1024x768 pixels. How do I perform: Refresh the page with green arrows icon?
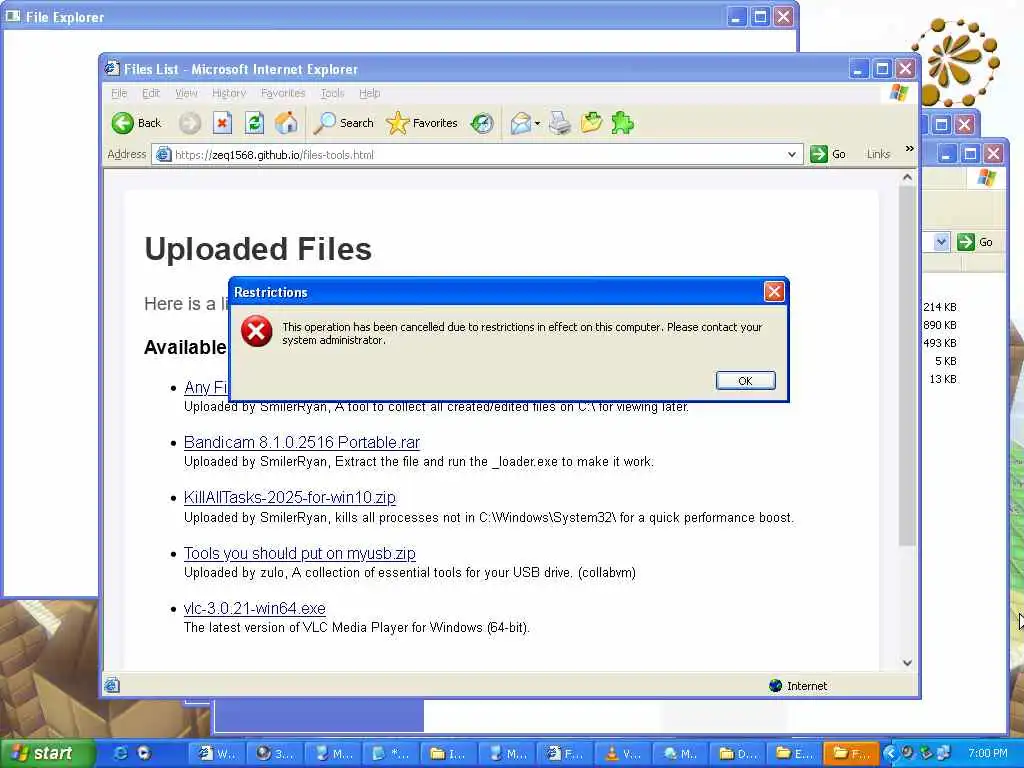(x=254, y=123)
